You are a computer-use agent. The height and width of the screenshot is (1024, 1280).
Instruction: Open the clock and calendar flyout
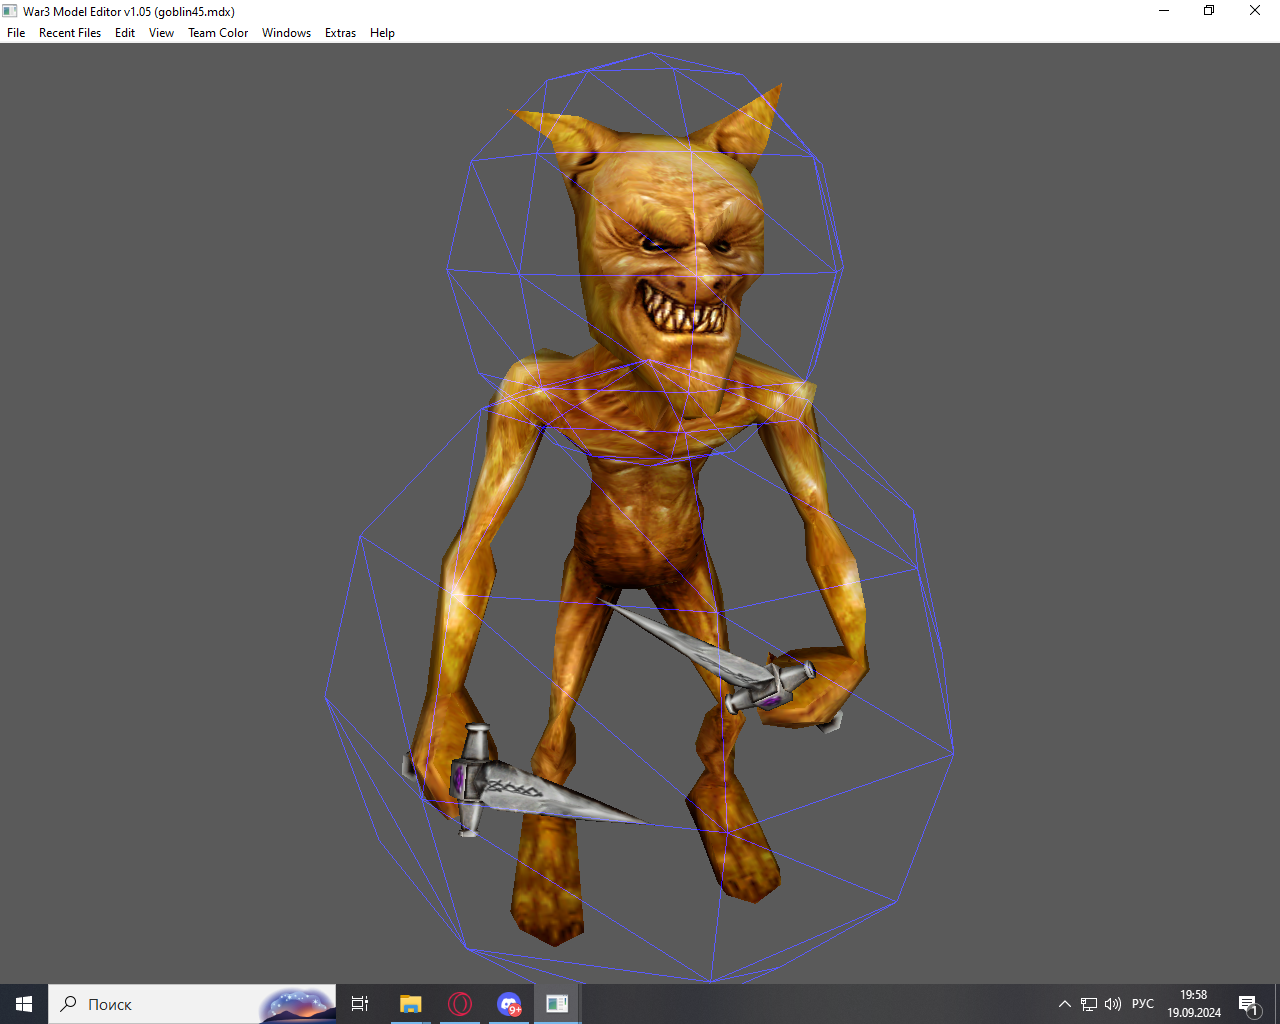tap(1194, 1004)
